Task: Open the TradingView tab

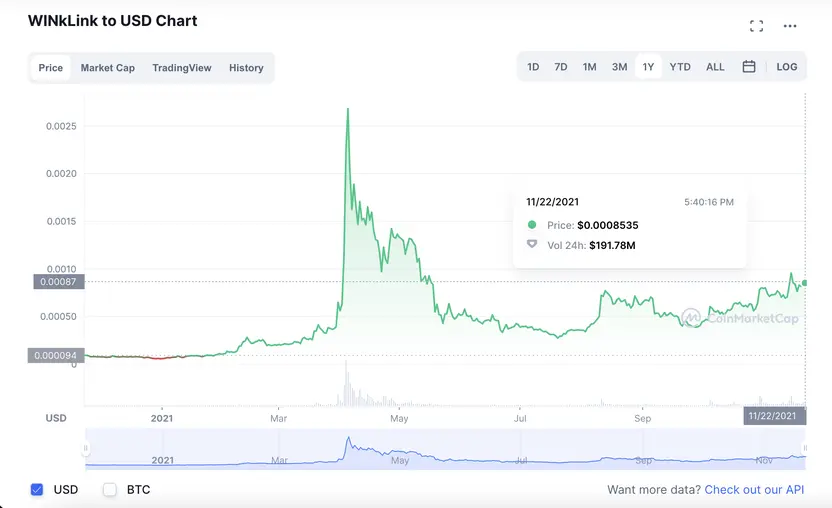Action: 182,68
